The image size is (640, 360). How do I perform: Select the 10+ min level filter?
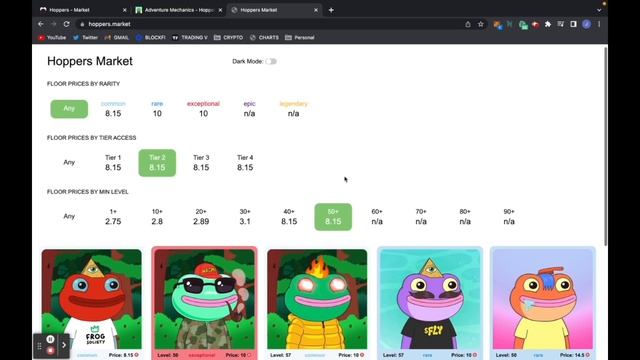(x=157, y=216)
